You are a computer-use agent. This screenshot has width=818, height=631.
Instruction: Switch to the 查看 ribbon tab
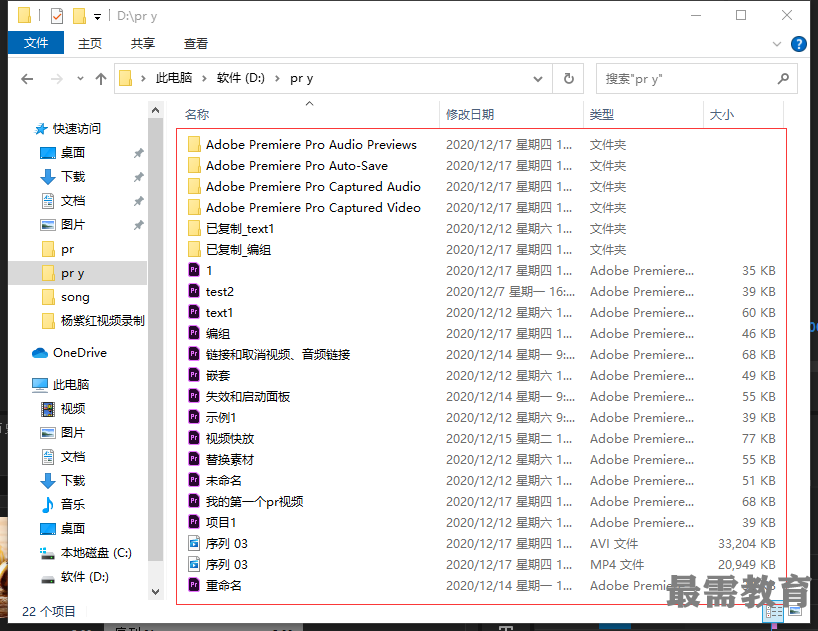pos(196,43)
